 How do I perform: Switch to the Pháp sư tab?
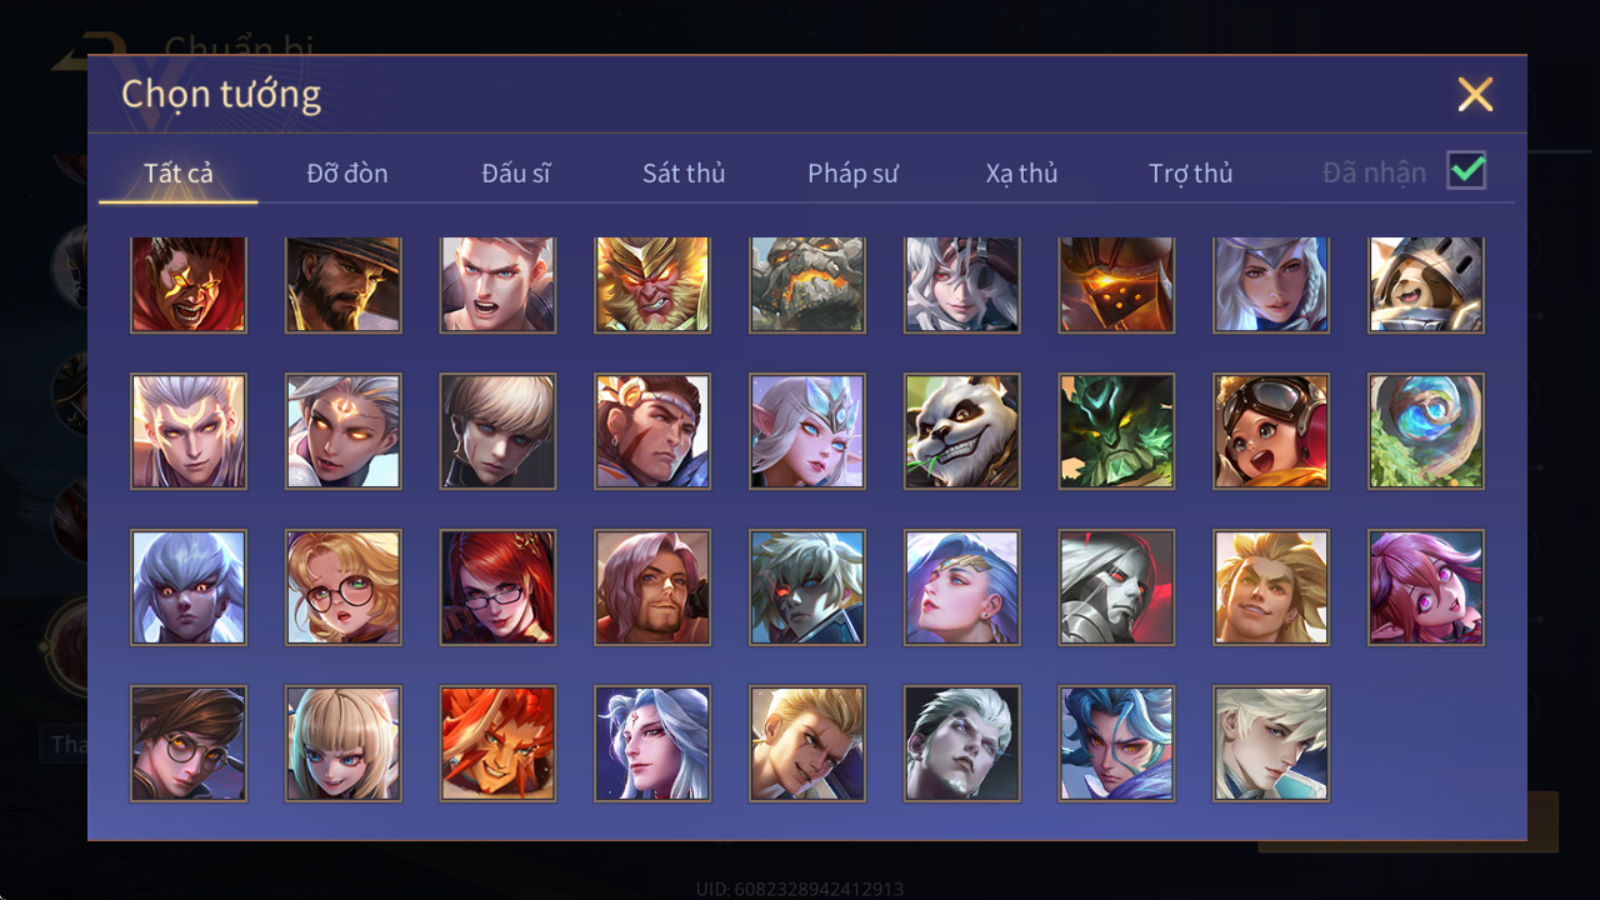click(x=853, y=173)
